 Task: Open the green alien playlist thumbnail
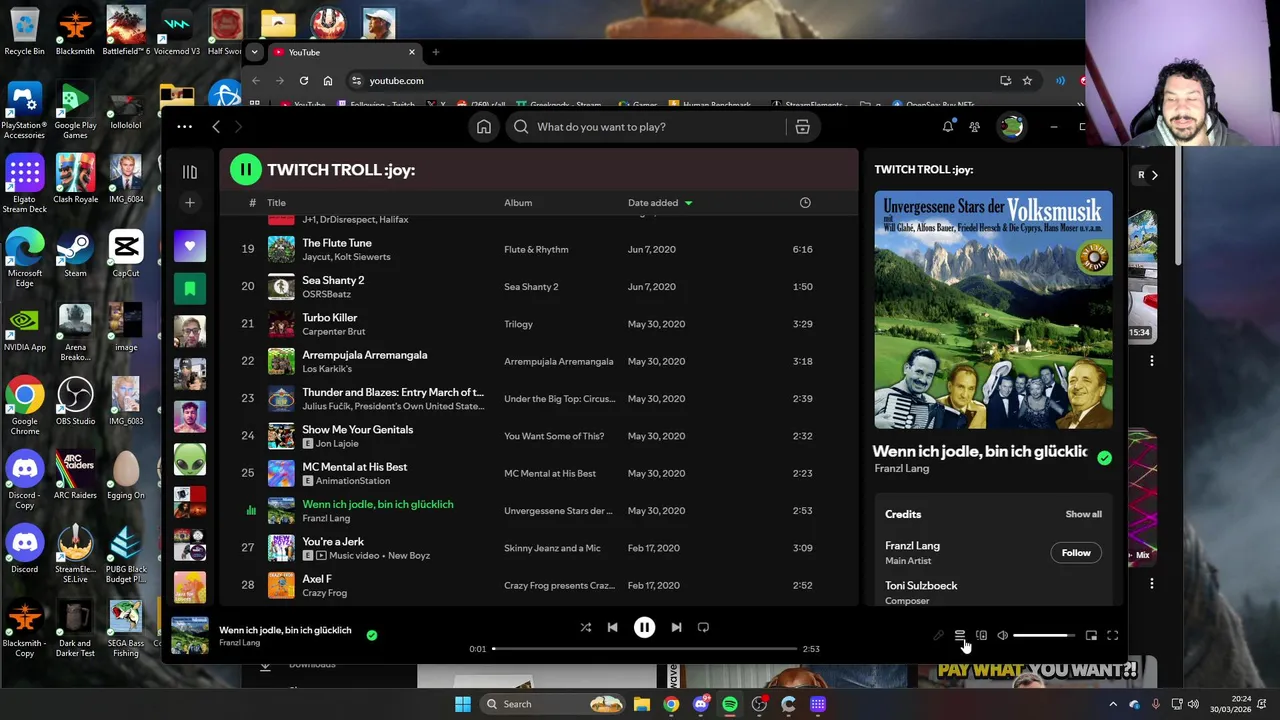[190, 460]
